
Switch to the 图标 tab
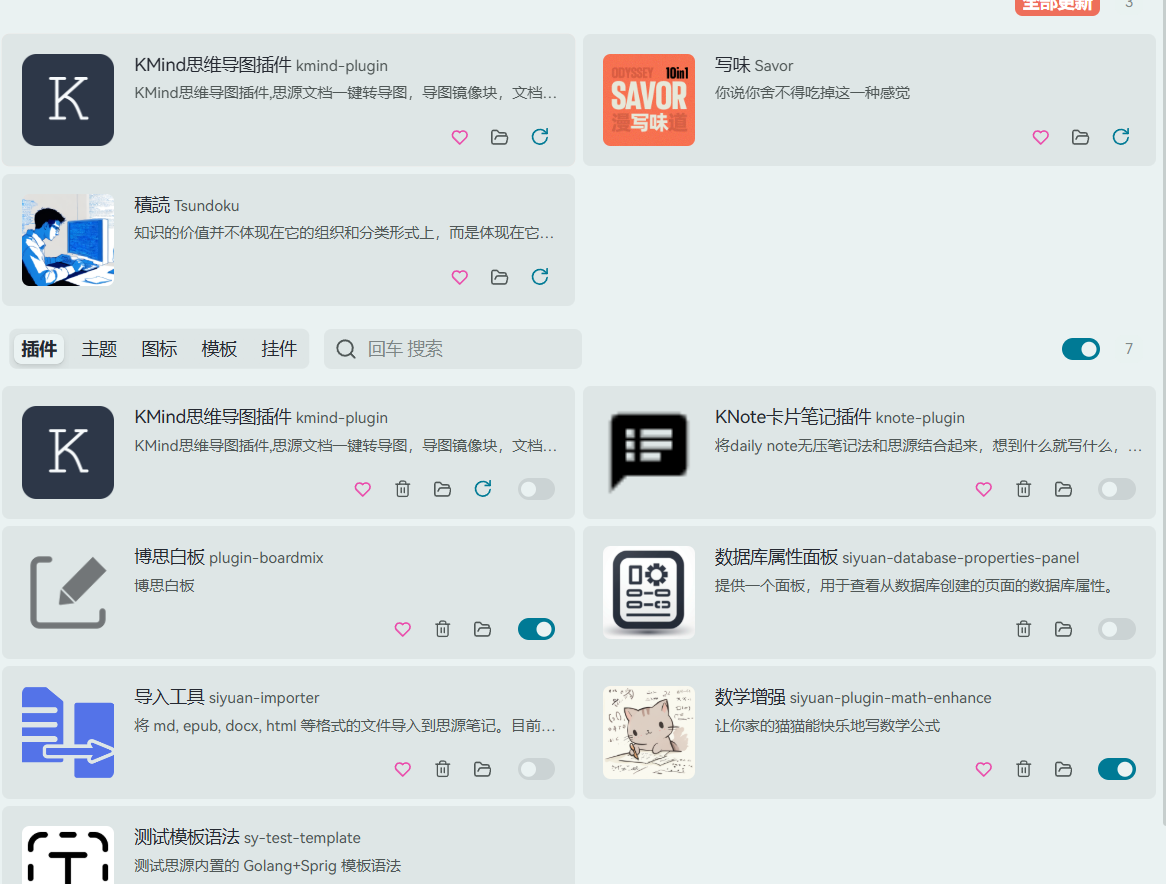159,349
